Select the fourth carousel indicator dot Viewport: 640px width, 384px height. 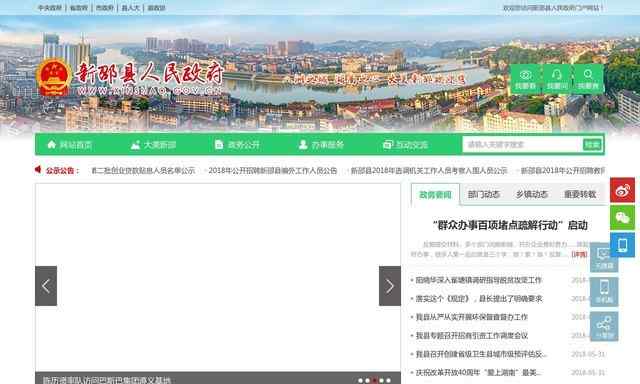(x=381, y=380)
